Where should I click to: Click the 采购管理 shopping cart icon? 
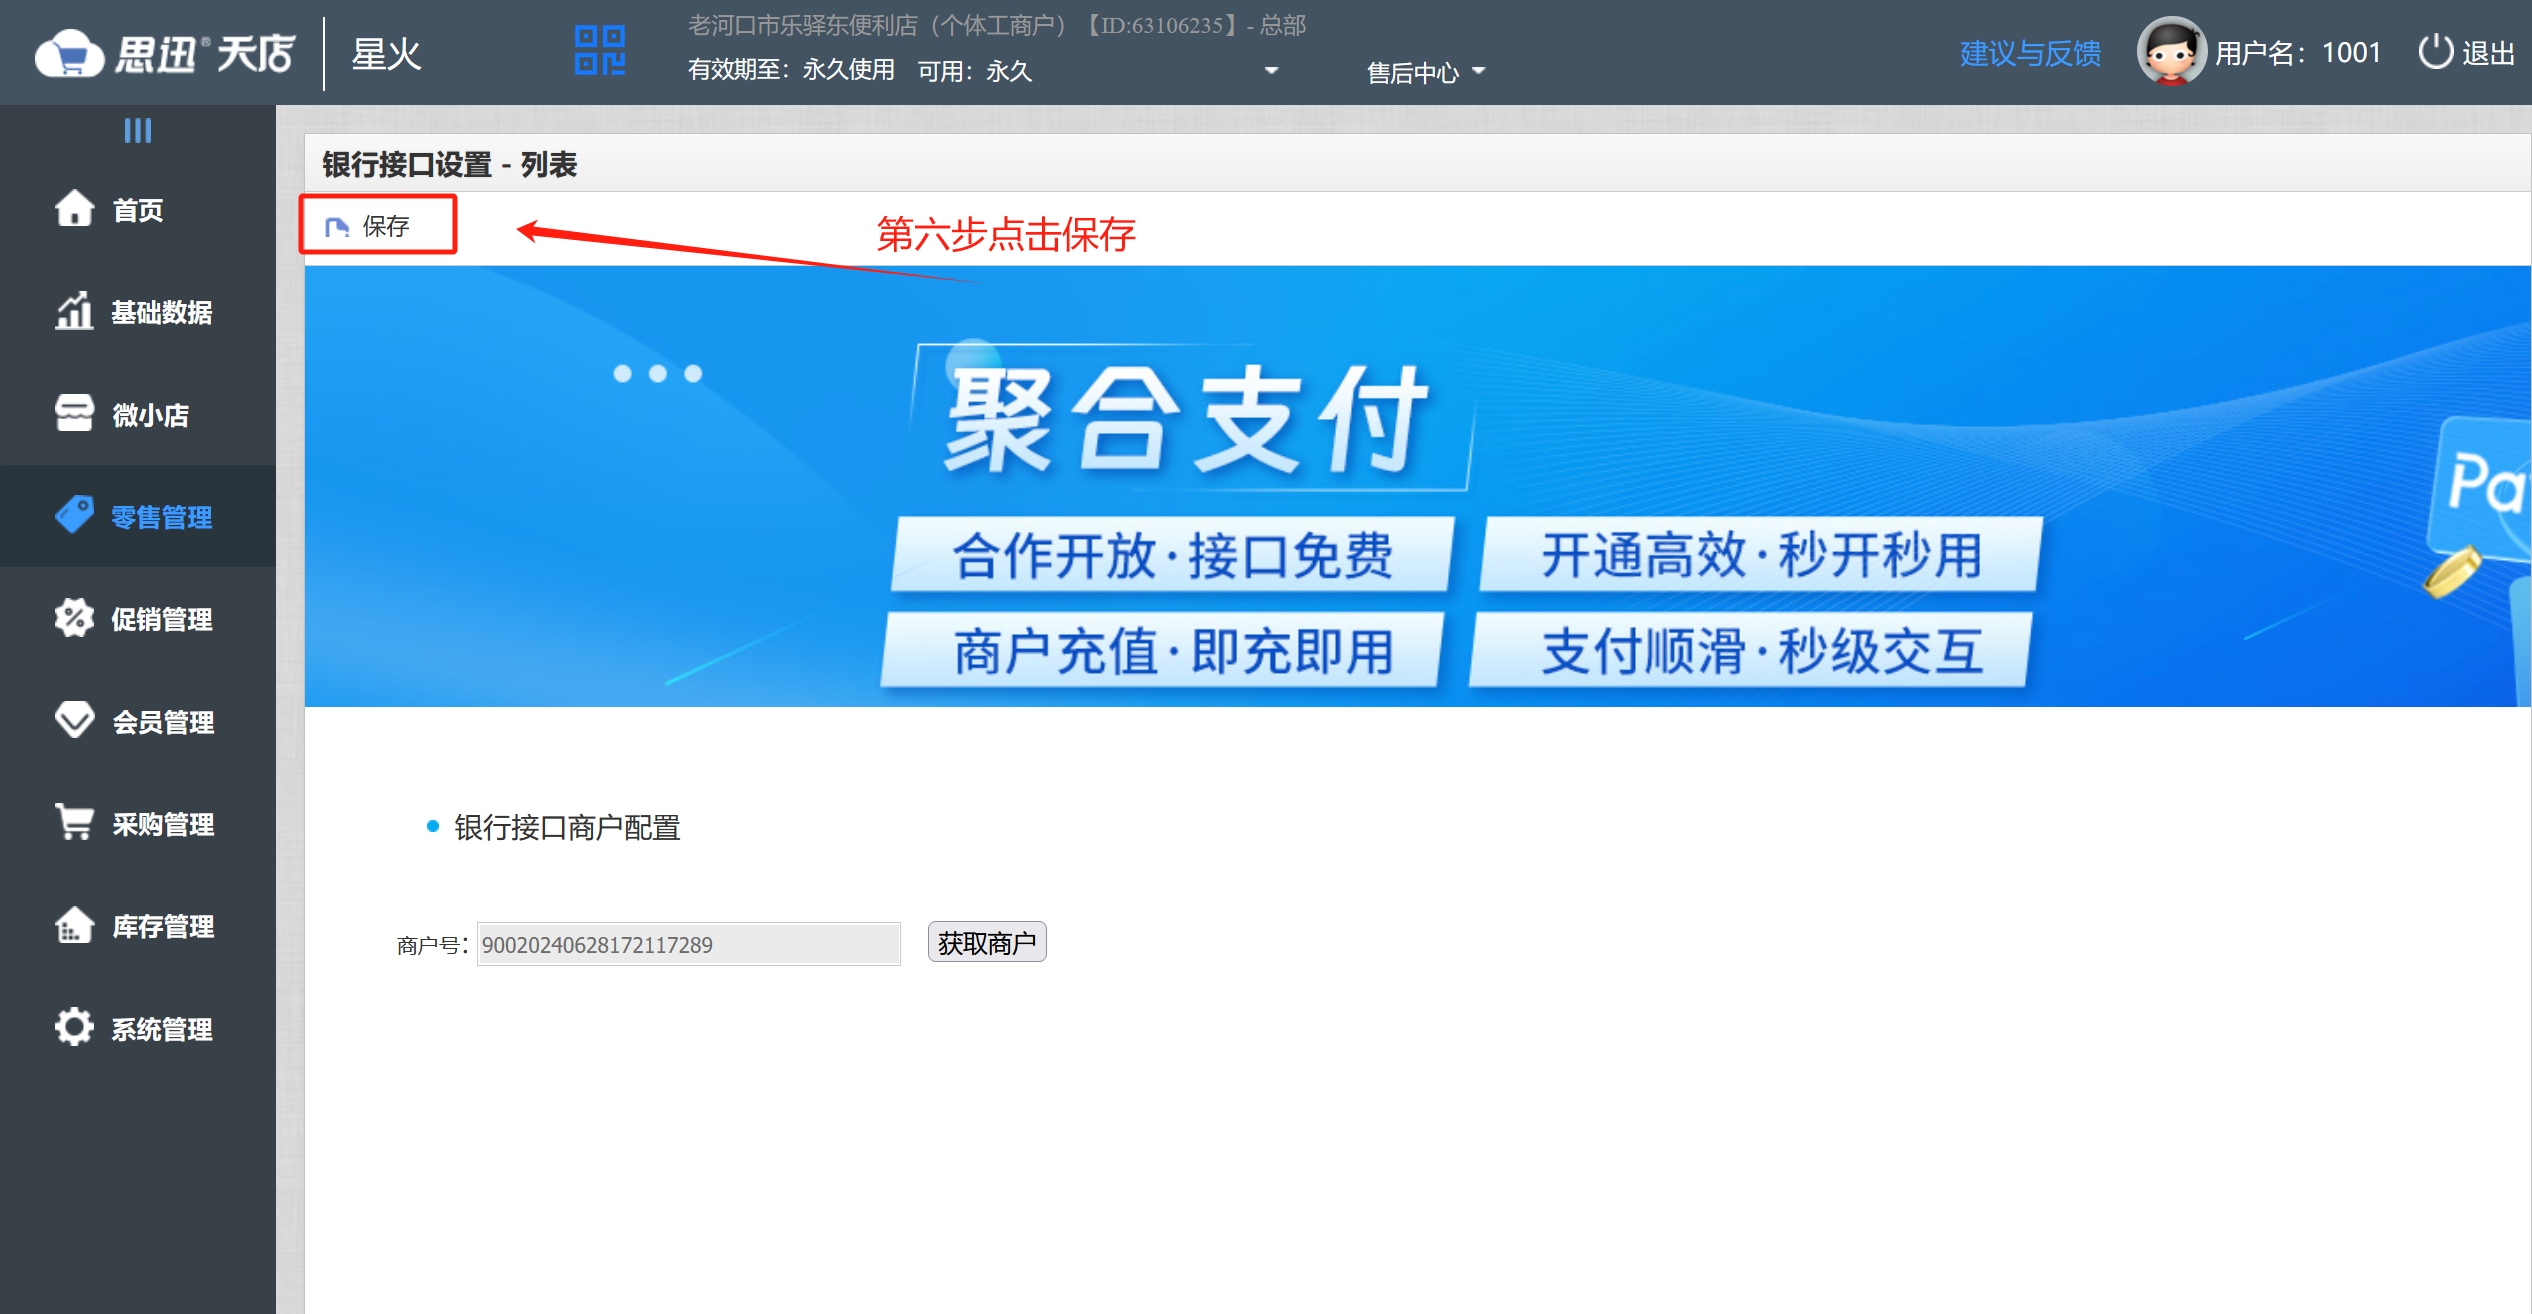(x=75, y=822)
